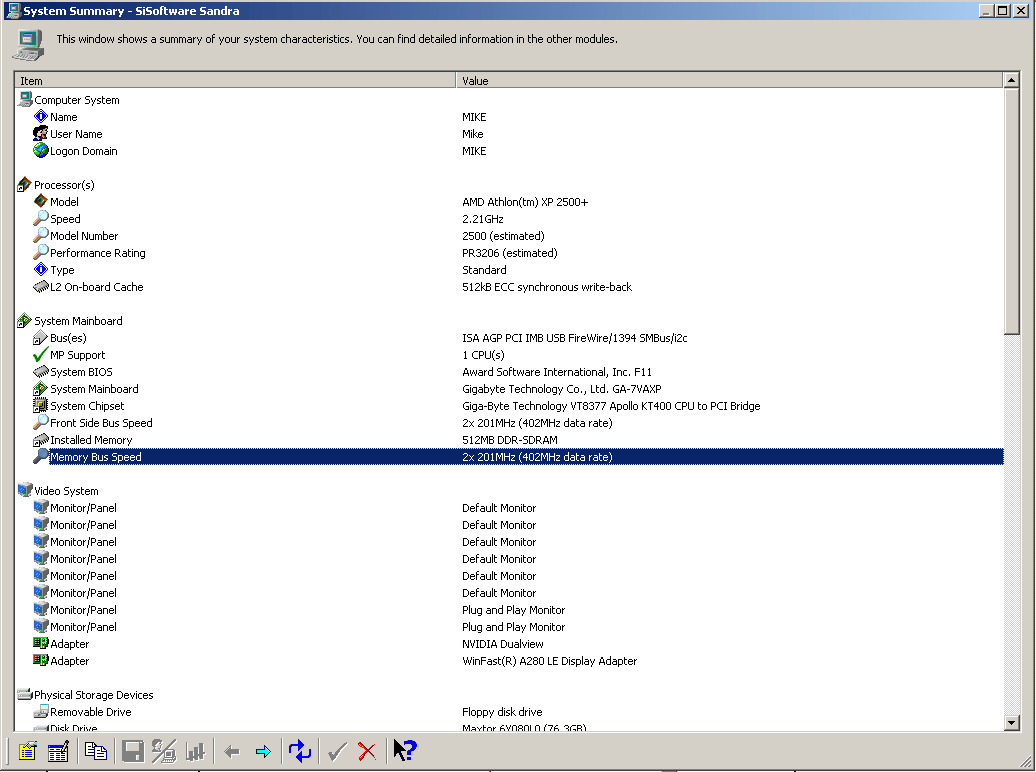Click the User Name row icon

tap(40, 134)
